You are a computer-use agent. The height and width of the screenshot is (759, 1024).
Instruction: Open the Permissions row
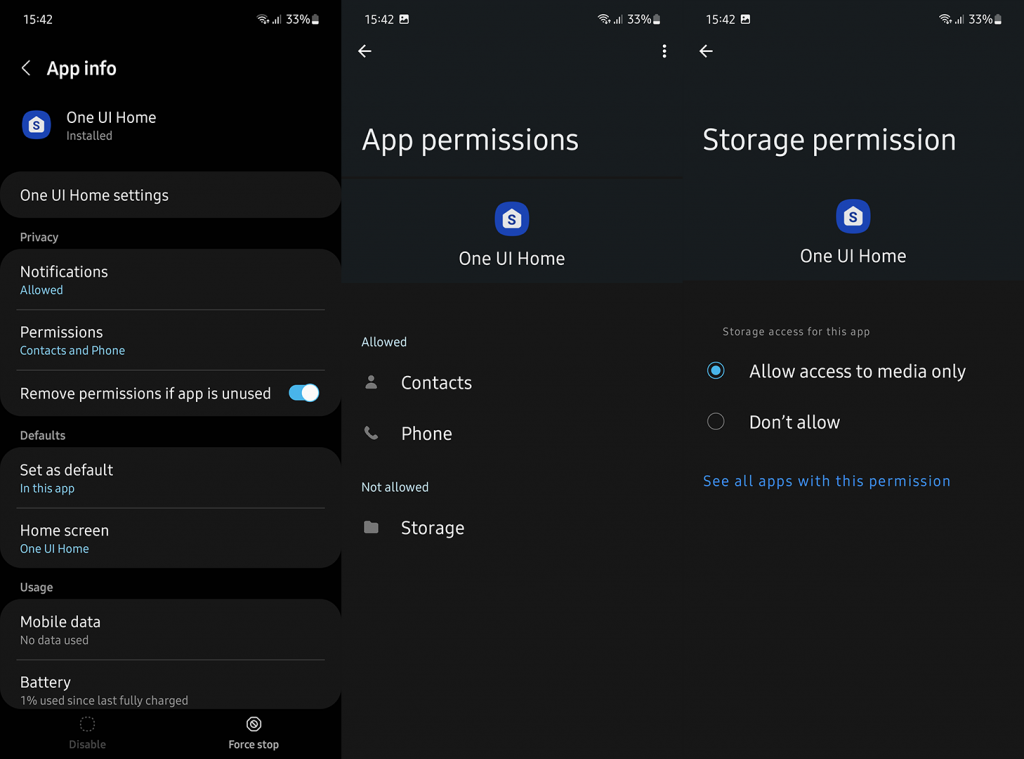click(170, 340)
